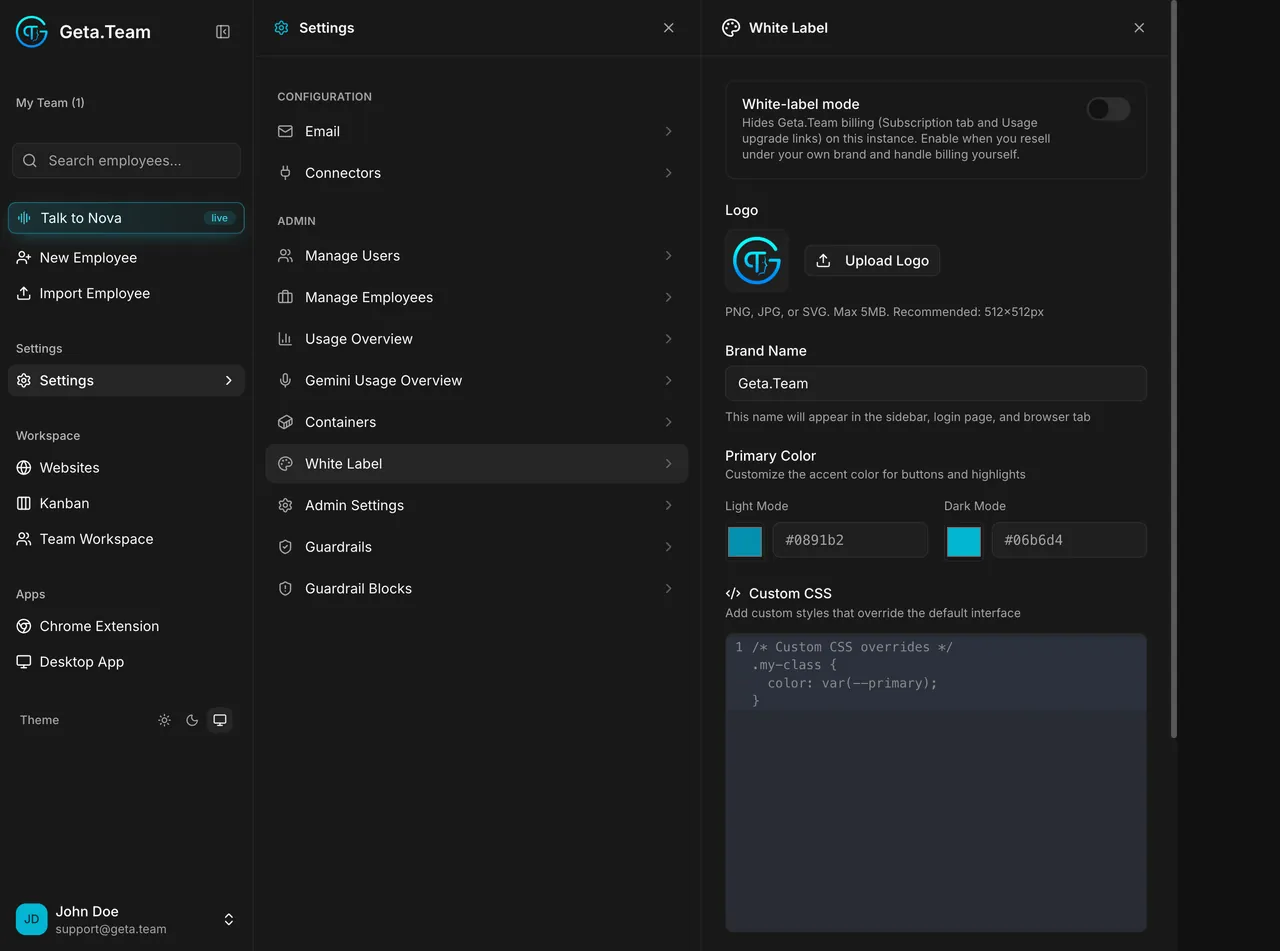This screenshot has height=951, width=1280.
Task: Click the gear icon for Admin Settings
Action: [x=285, y=505]
